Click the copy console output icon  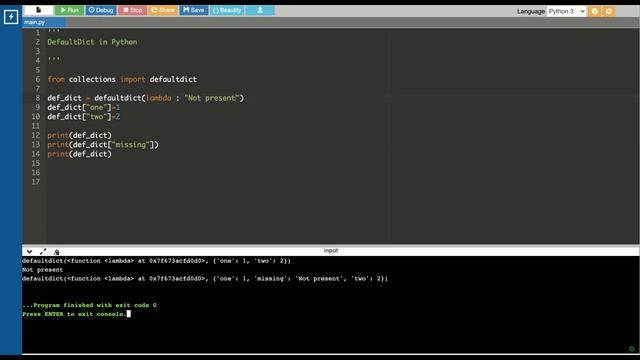click(x=56, y=252)
